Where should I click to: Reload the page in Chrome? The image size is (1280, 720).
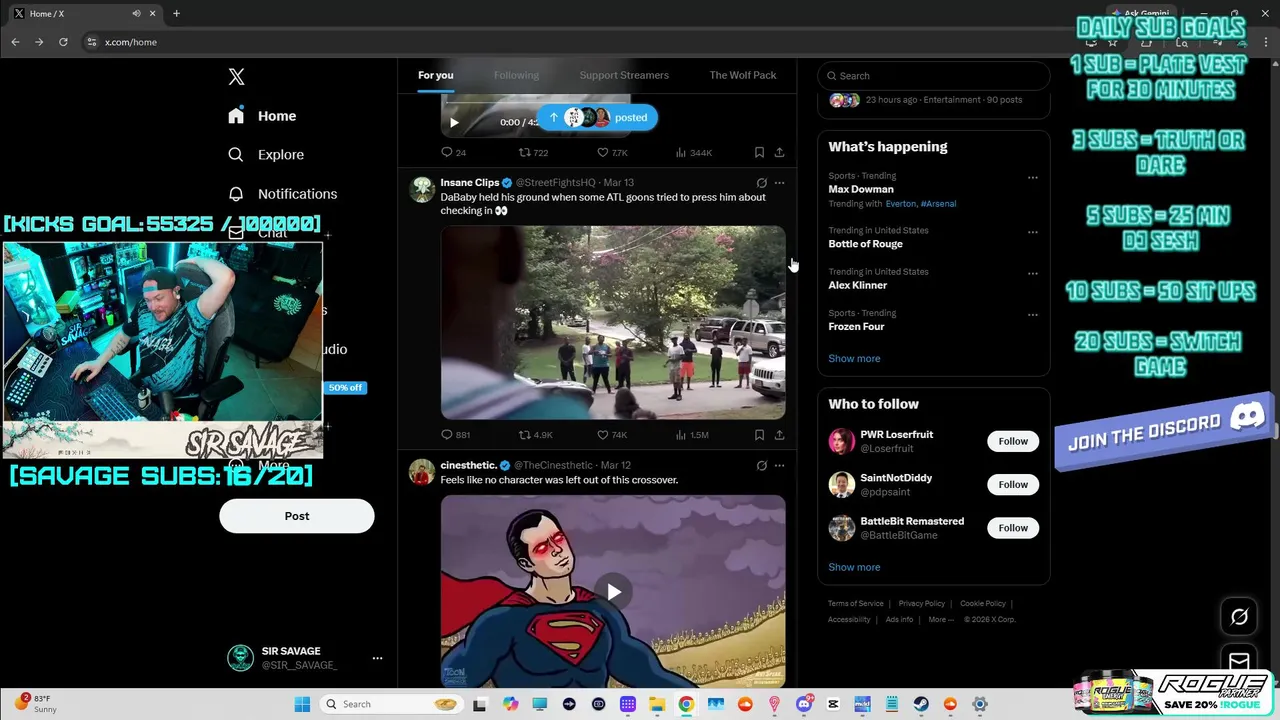pos(63,42)
